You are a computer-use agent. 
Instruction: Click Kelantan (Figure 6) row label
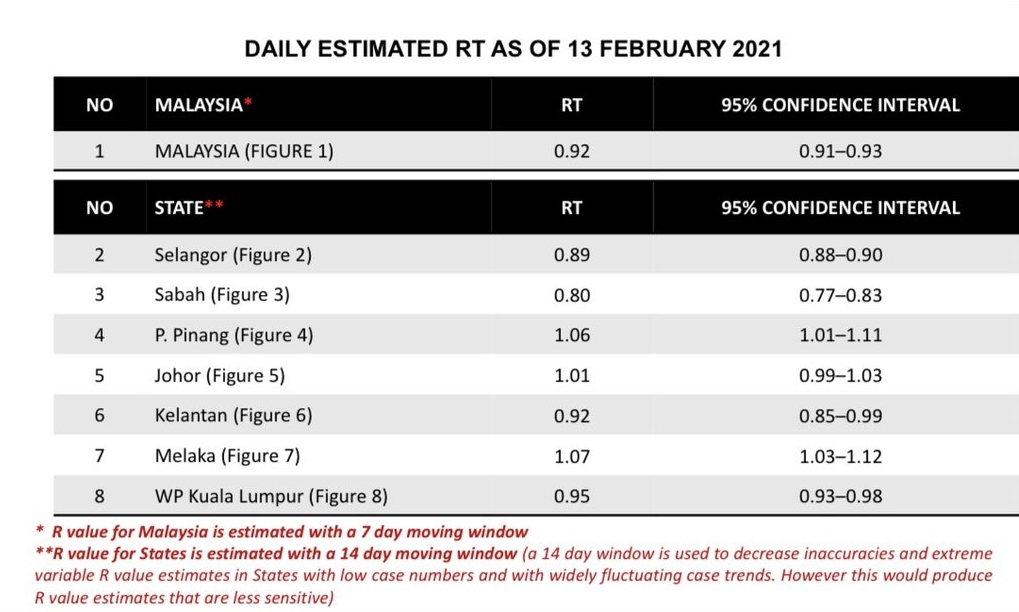(x=234, y=415)
